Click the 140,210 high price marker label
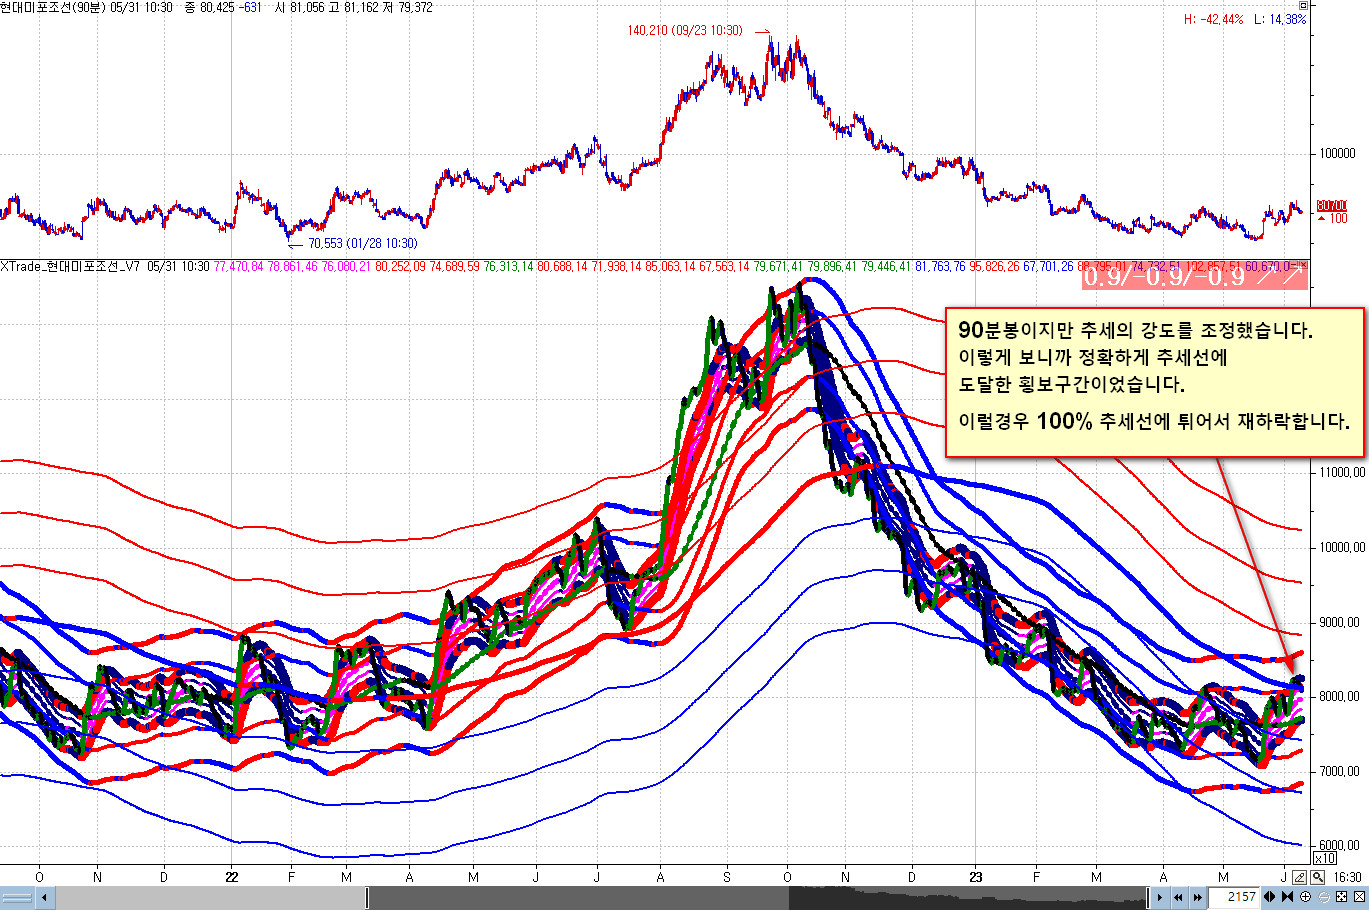 point(684,31)
